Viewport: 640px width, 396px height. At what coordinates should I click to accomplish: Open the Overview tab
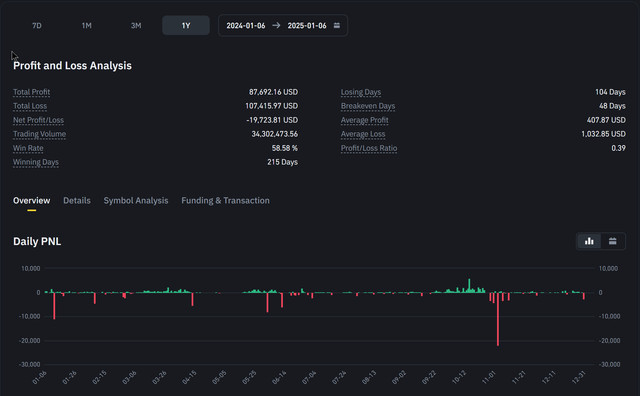coord(31,200)
